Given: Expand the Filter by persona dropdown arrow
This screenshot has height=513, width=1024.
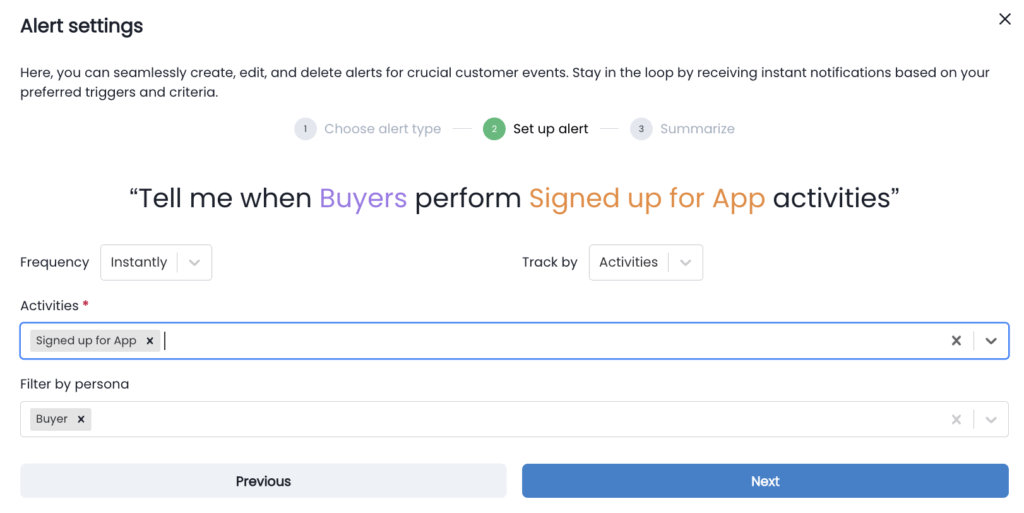Looking at the screenshot, I should click(991, 420).
